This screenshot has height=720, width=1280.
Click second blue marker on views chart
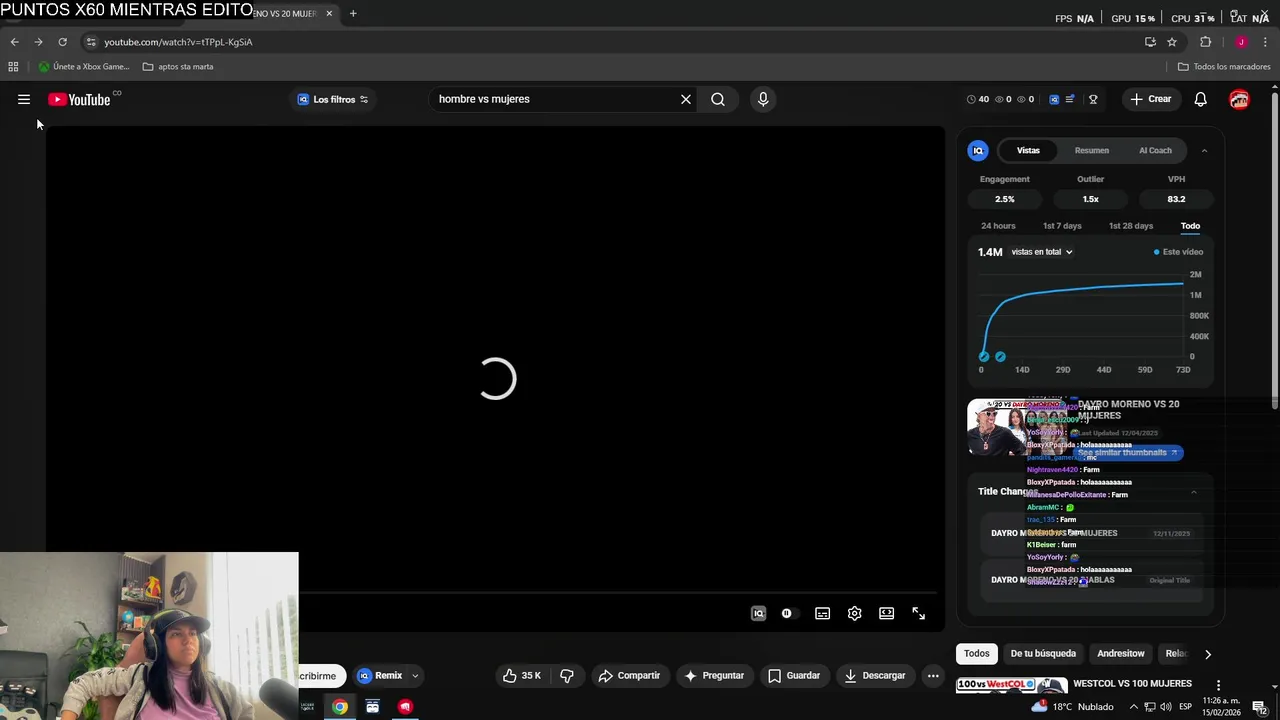tap(1000, 356)
